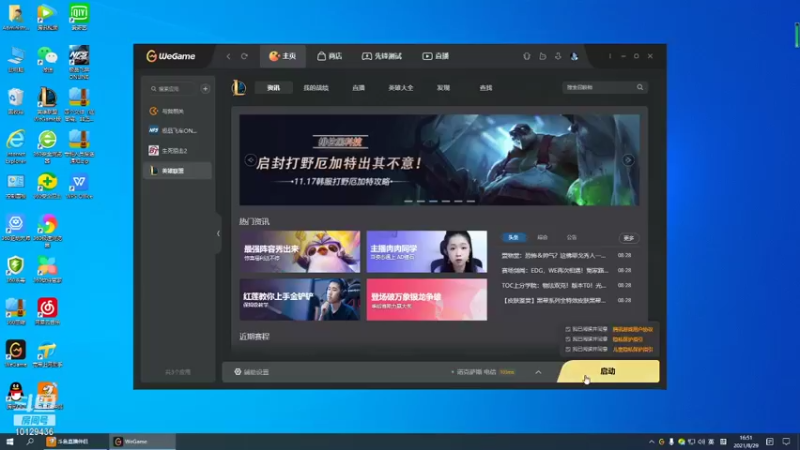The image size is (800, 450).
Task: Select the NetEase Cloud Music desktop icon
Action: pyautogui.click(x=47, y=311)
